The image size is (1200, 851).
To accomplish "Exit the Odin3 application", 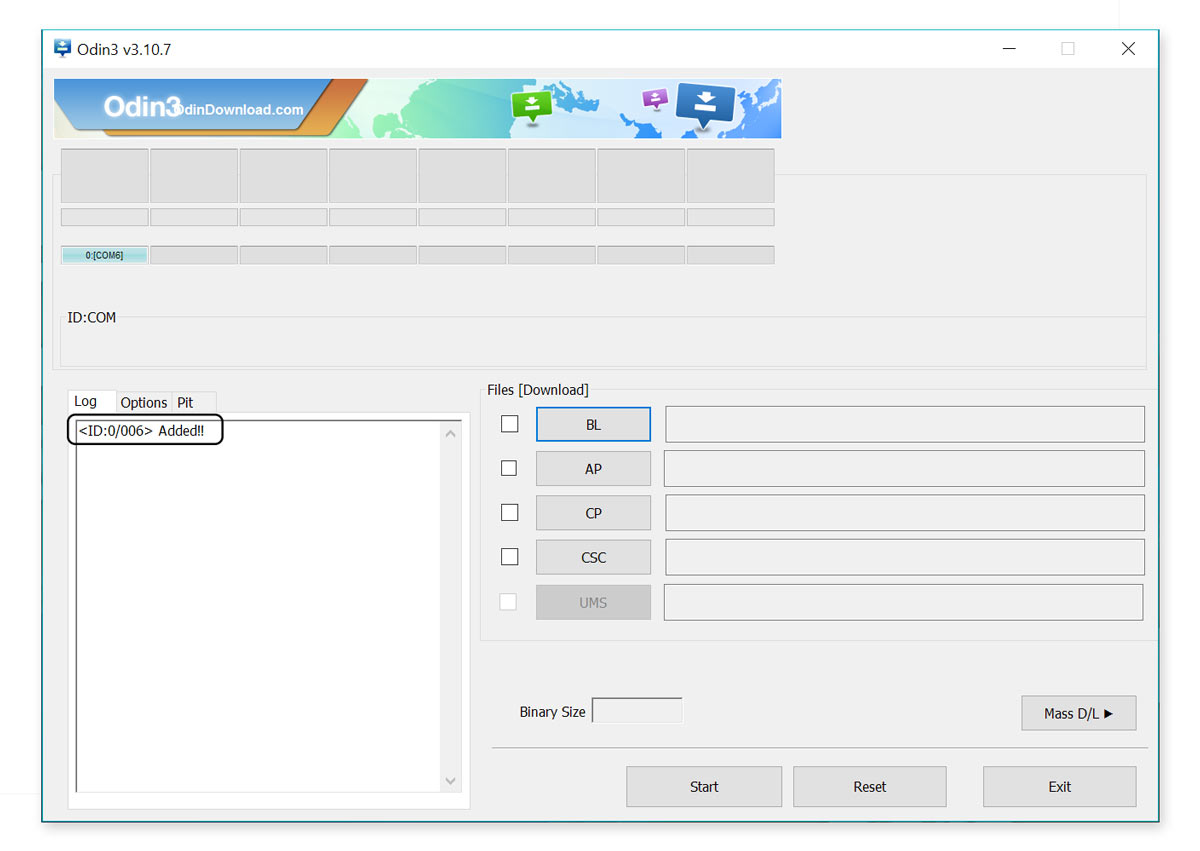I will [x=1060, y=786].
